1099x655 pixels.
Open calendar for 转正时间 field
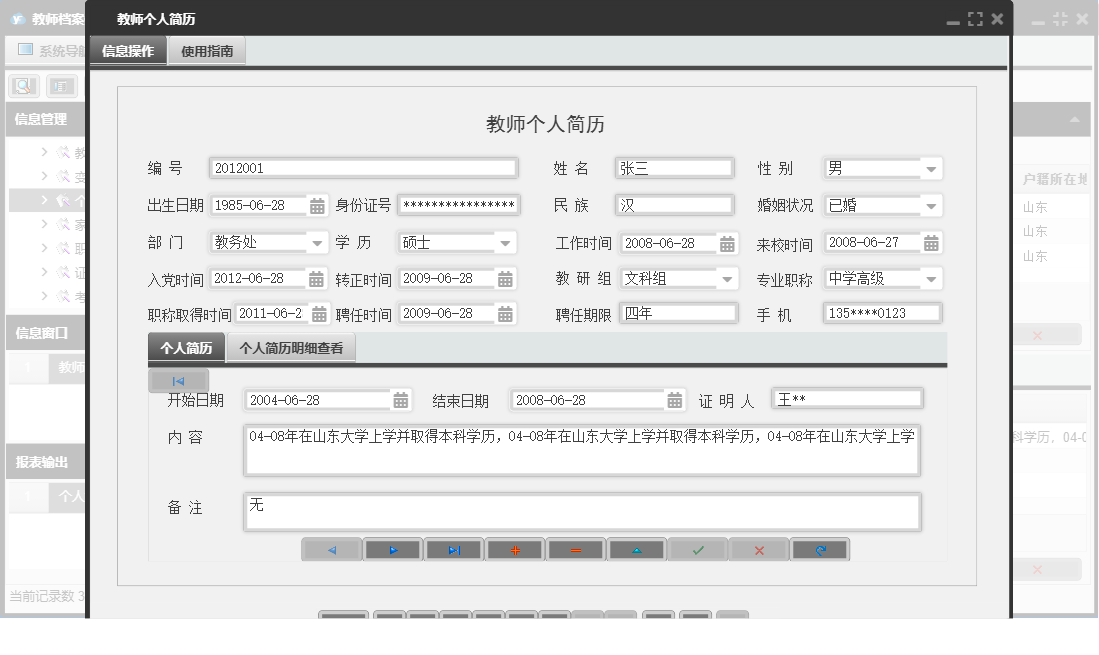[505, 279]
